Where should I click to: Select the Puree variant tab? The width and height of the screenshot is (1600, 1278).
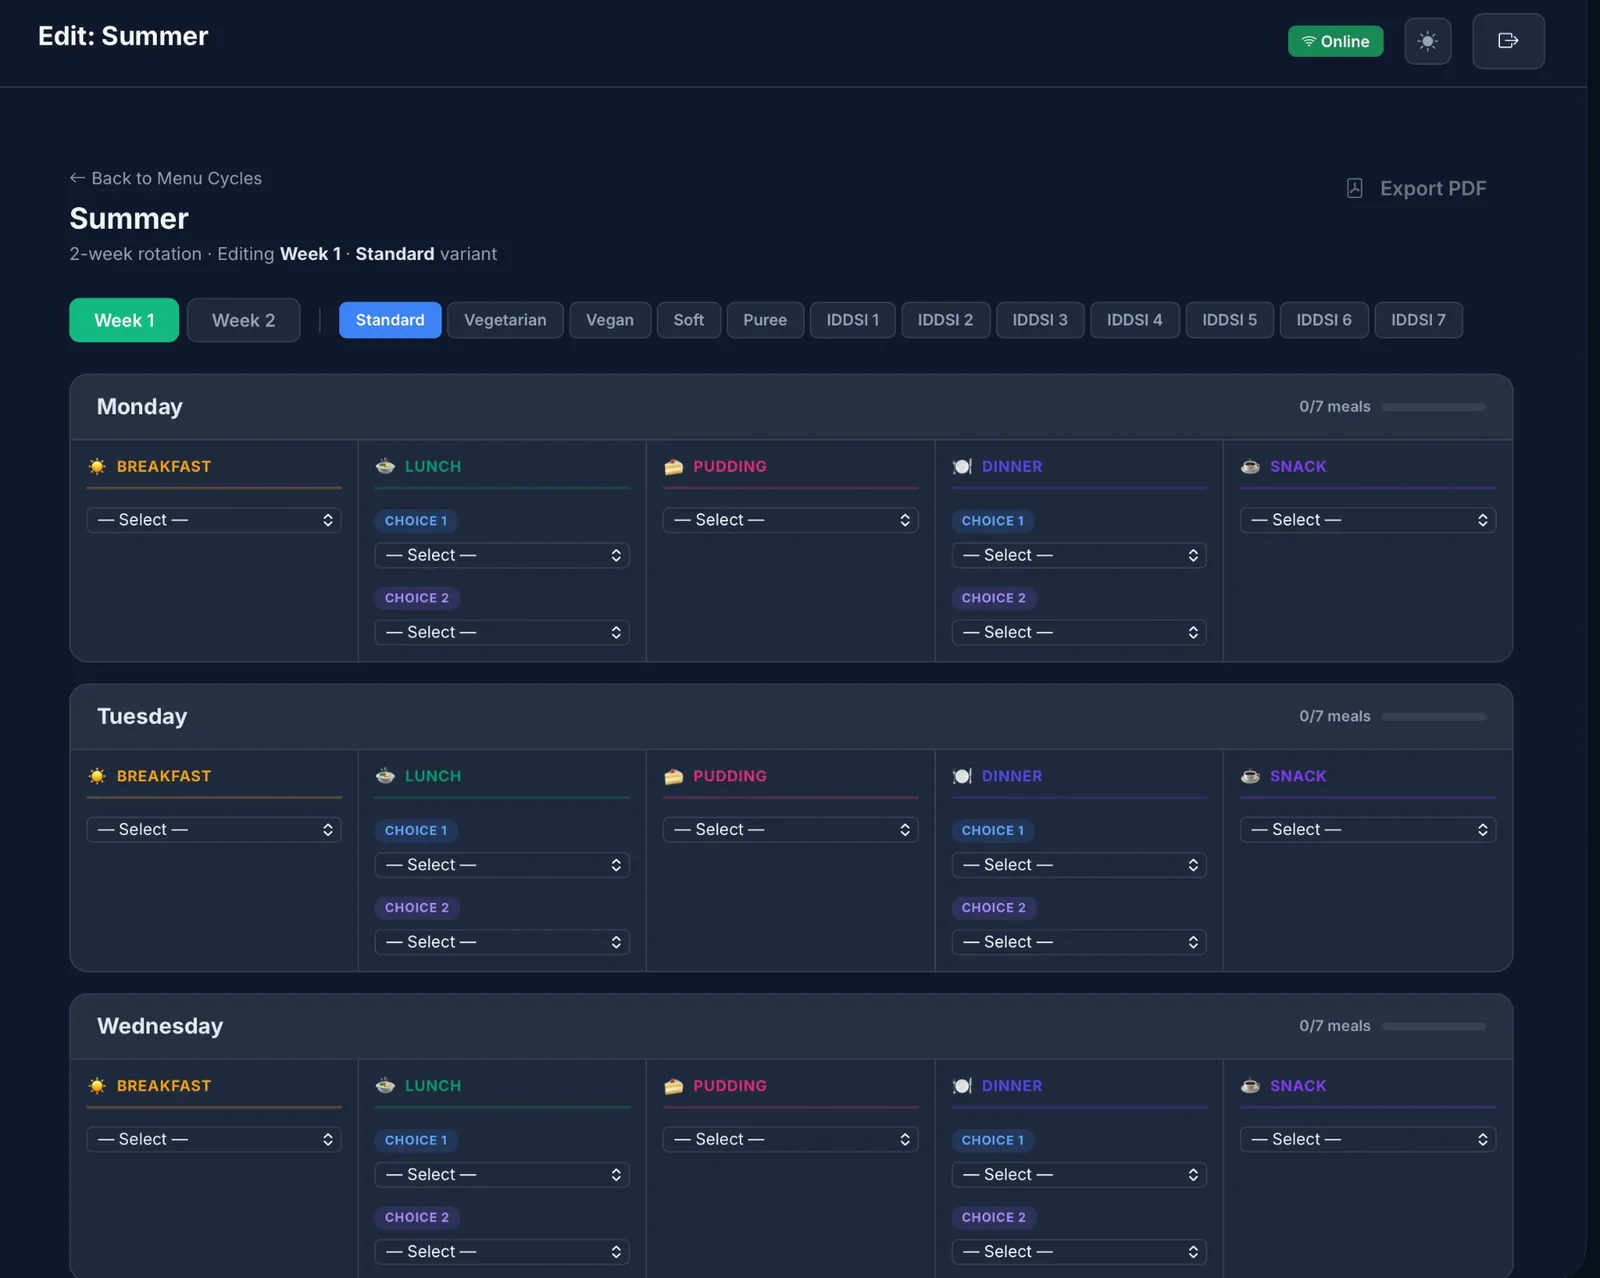point(765,320)
